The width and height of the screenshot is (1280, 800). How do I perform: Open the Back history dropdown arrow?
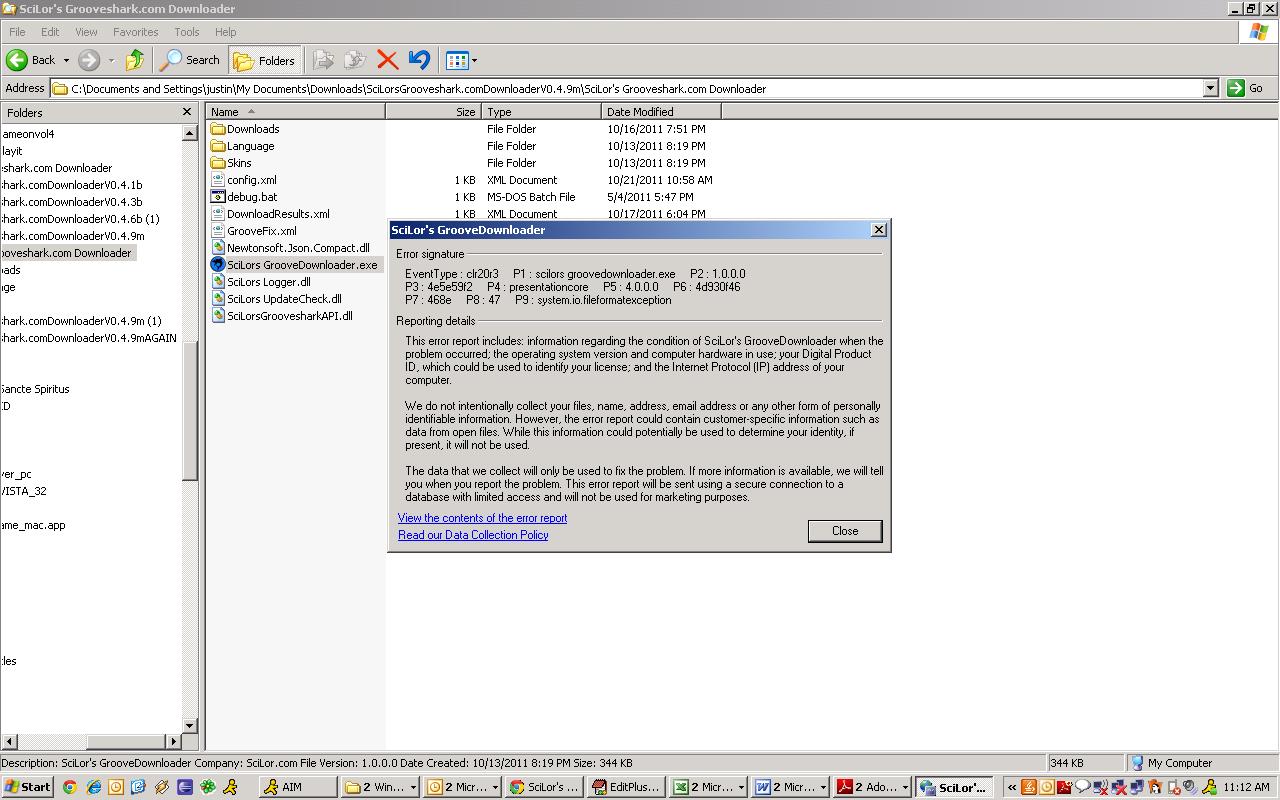click(x=66, y=61)
